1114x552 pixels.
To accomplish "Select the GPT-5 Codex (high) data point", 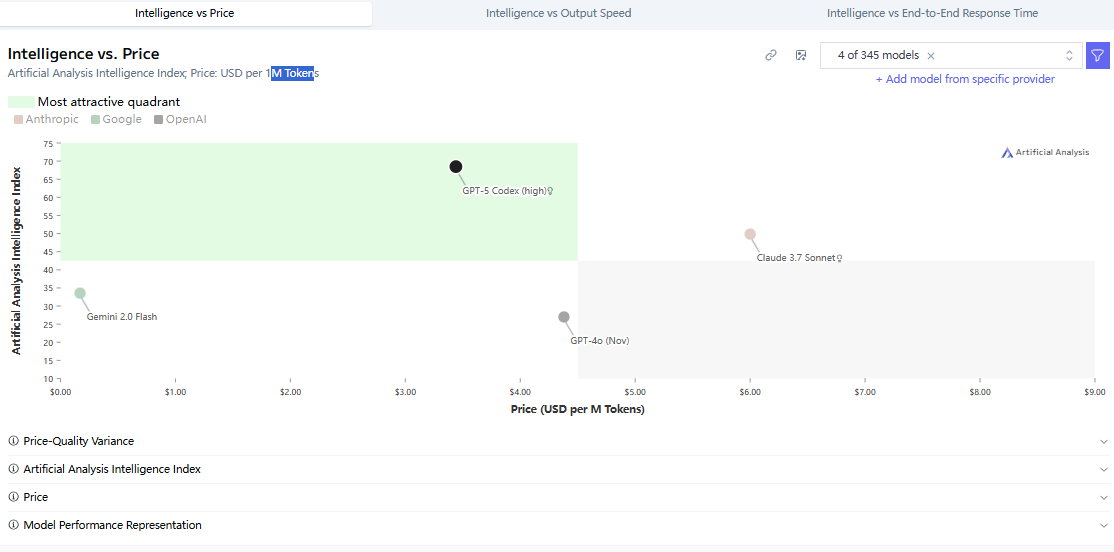I will tap(456, 167).
